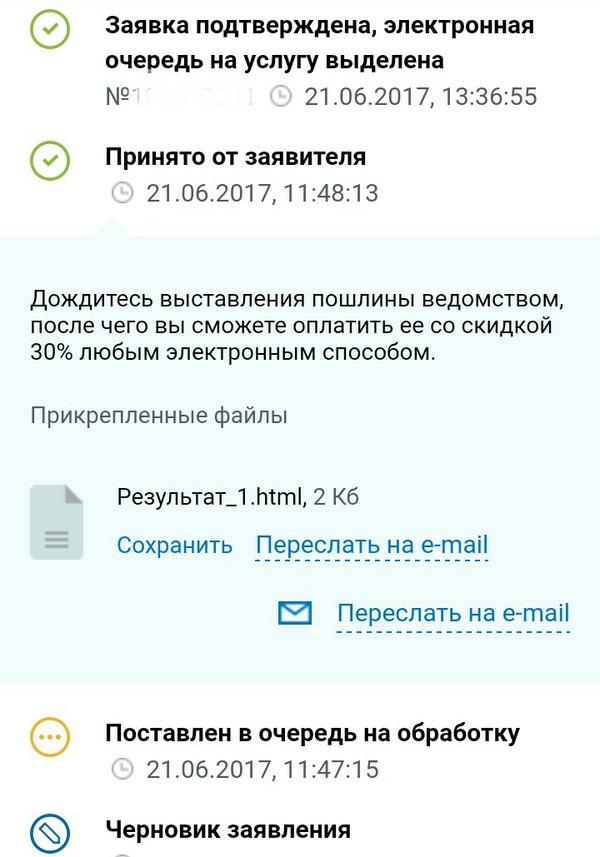Click 'Переслать на e-mail' next to Сохранить
This screenshot has width=600, height=857.
(x=372, y=545)
